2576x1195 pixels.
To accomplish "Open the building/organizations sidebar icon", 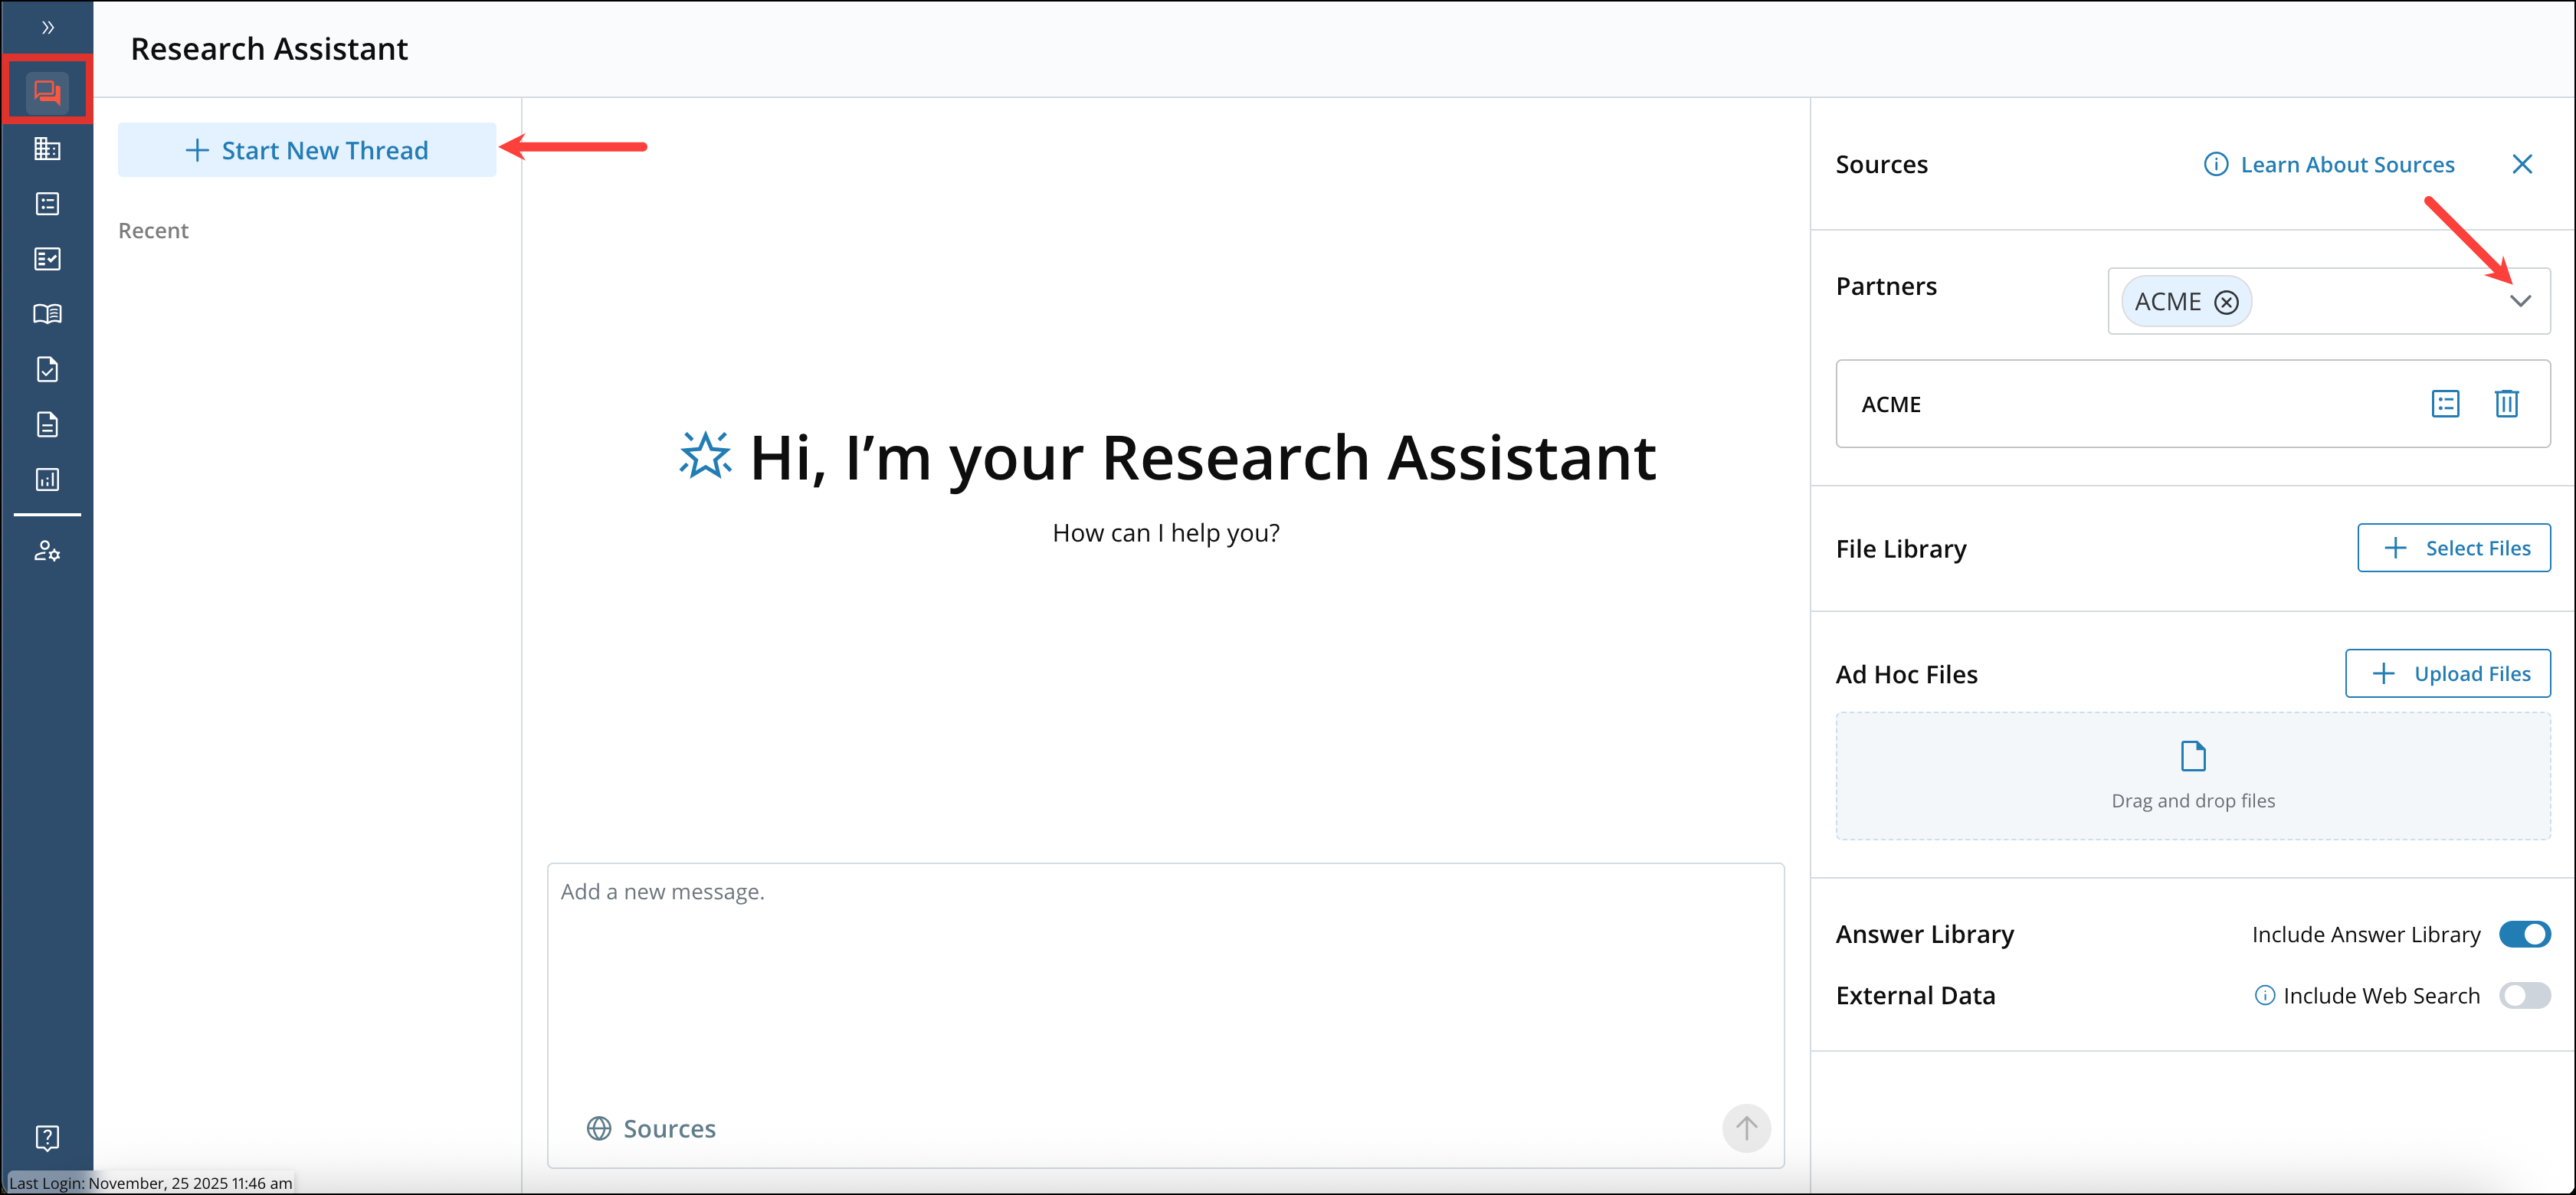I will point(47,149).
